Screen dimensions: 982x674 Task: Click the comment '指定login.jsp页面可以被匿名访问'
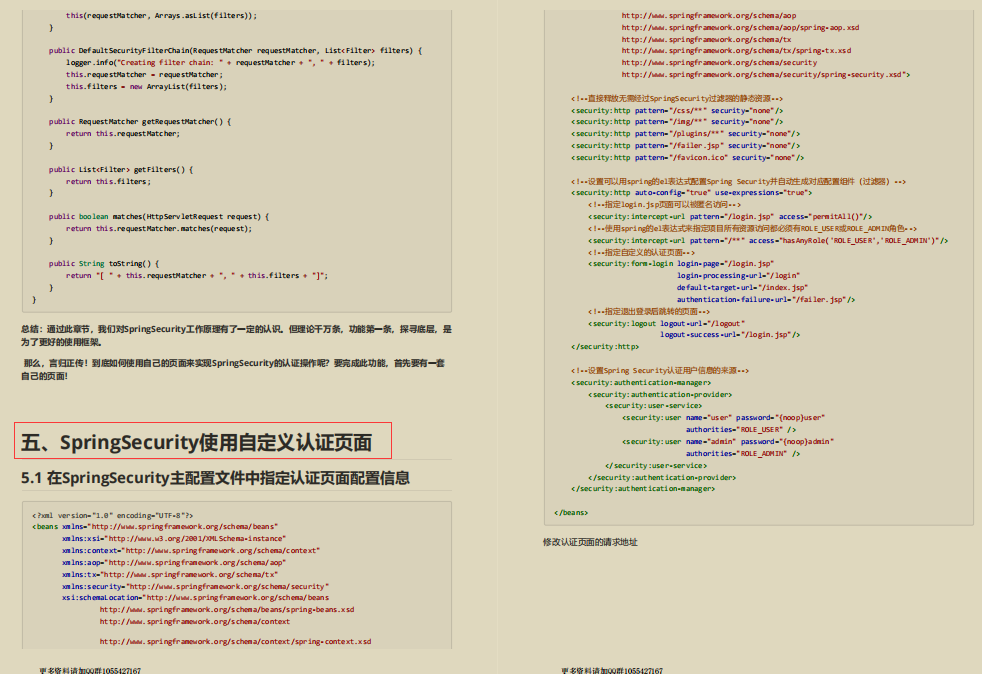pos(664,205)
